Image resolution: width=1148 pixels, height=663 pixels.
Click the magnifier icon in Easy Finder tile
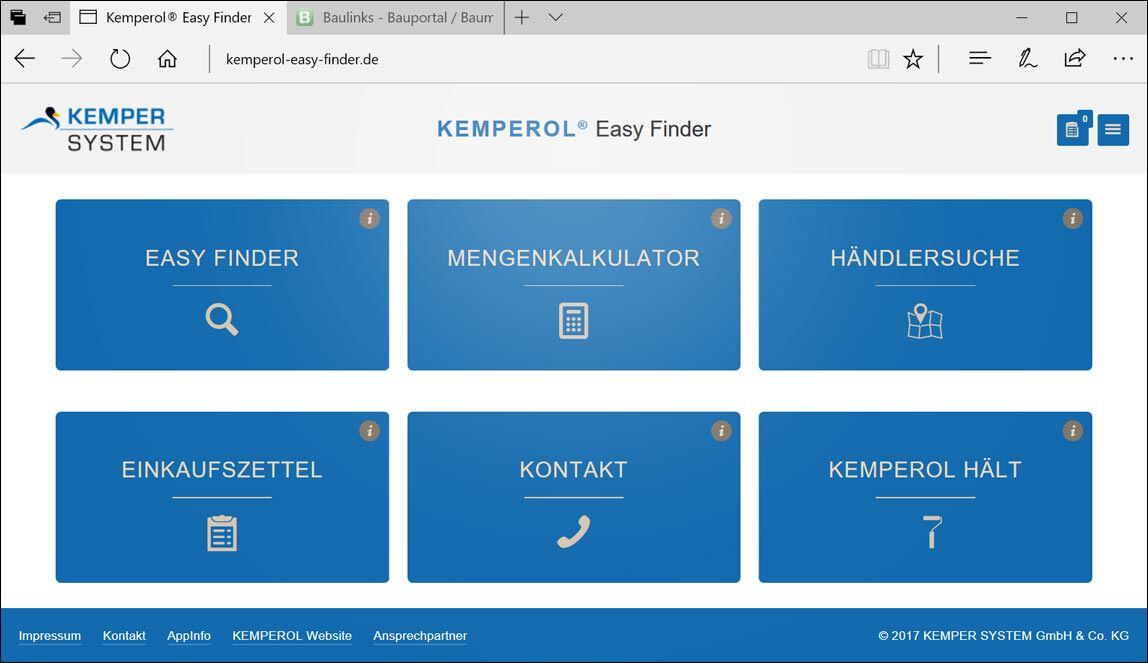point(222,320)
